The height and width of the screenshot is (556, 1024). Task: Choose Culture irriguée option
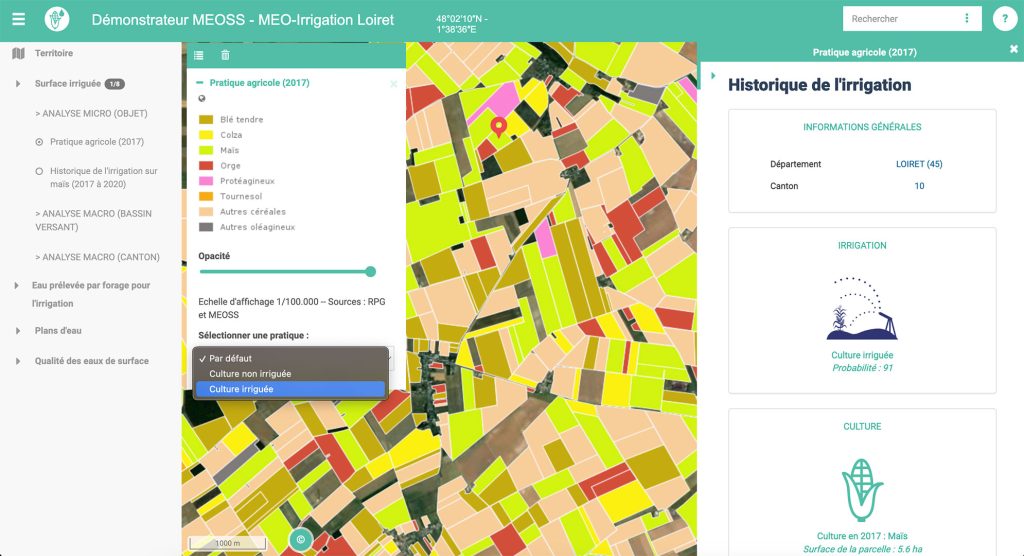(290, 389)
